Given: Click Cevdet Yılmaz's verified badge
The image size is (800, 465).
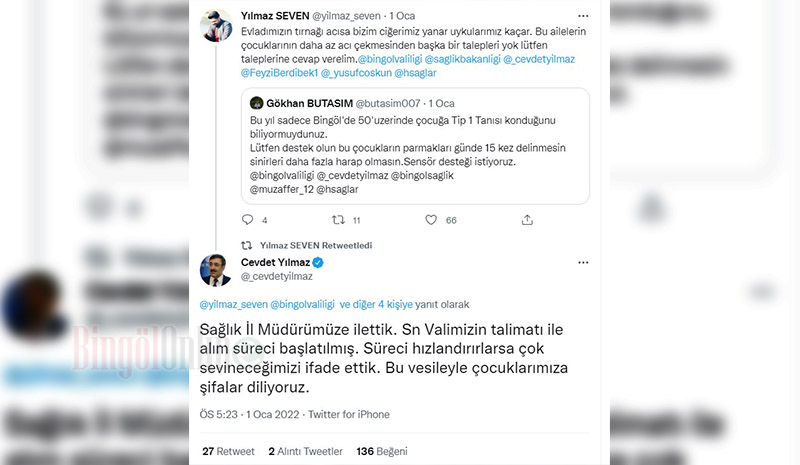Looking at the screenshot, I should 318,263.
